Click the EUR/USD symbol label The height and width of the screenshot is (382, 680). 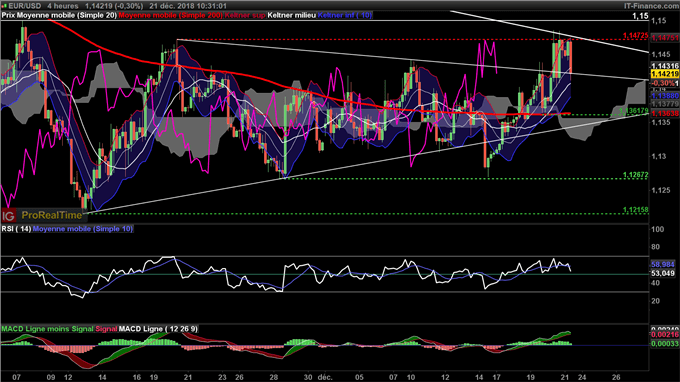[25, 6]
